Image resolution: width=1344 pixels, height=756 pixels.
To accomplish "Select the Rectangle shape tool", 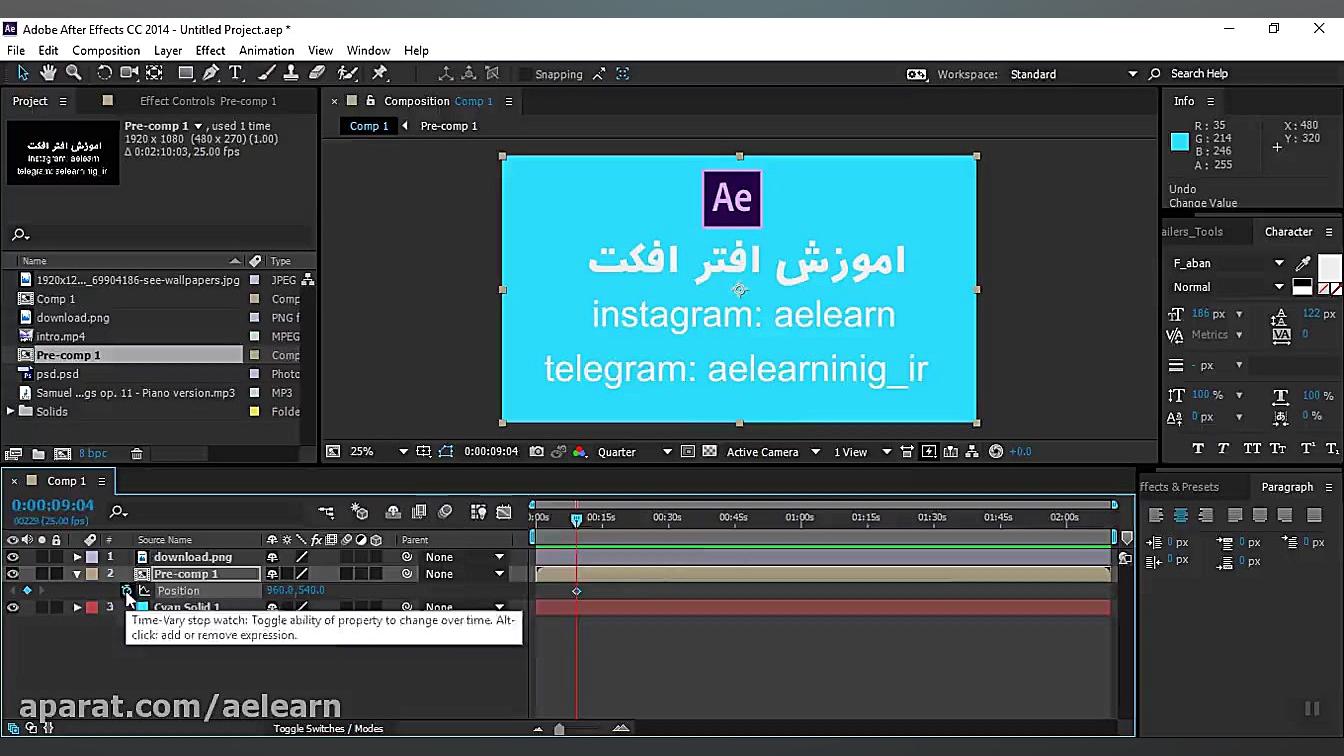I will click(x=186, y=73).
